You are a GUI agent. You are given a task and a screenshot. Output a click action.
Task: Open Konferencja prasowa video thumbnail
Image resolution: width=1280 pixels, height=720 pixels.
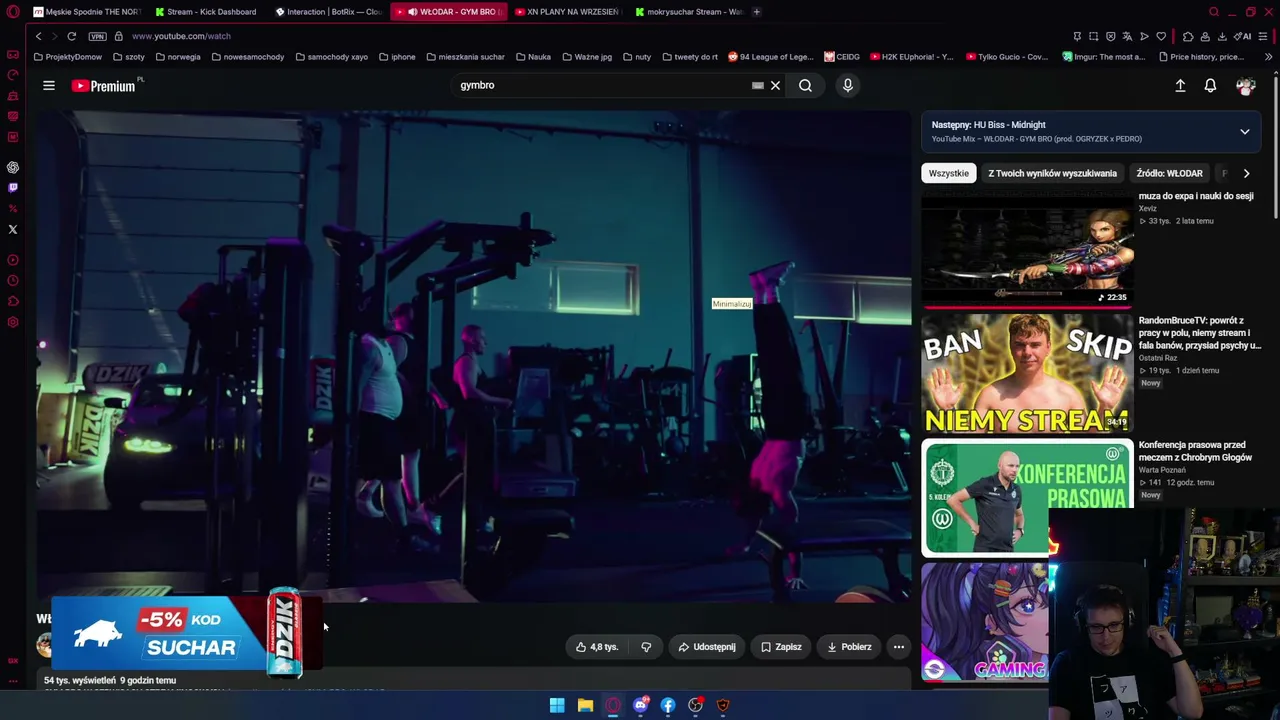point(1027,497)
